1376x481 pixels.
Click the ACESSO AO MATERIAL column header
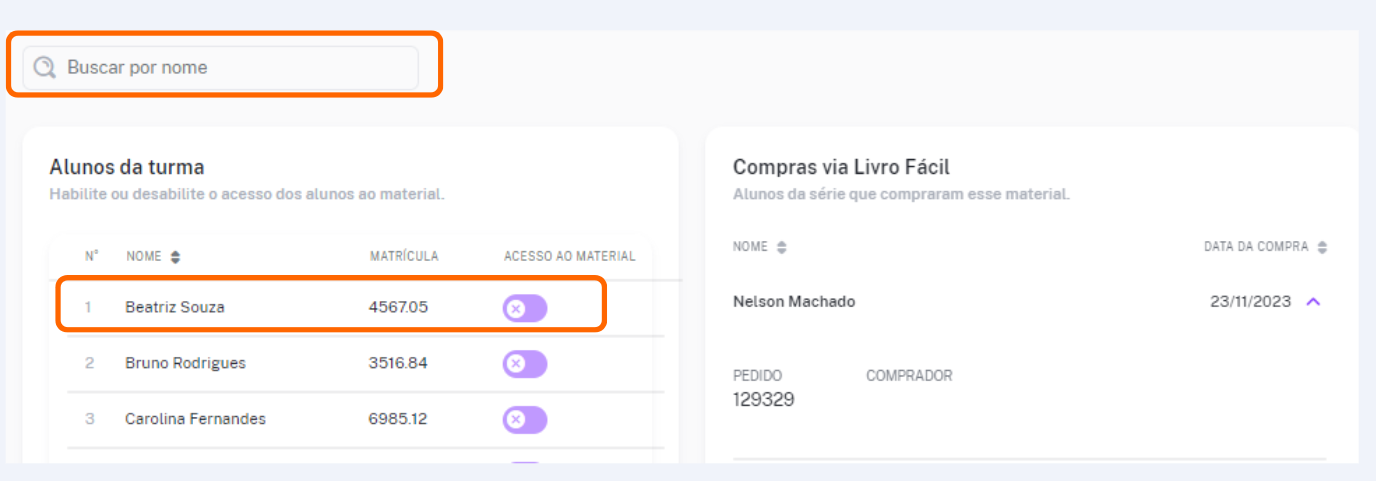pos(570,257)
